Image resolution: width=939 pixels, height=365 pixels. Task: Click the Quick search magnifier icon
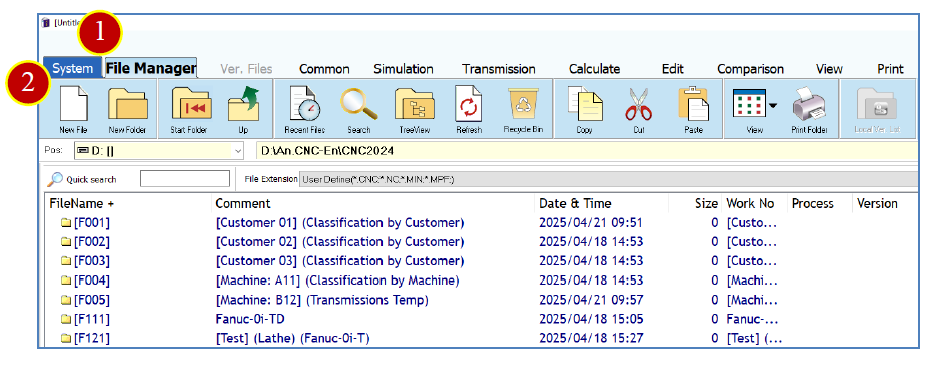pyautogui.click(x=55, y=179)
